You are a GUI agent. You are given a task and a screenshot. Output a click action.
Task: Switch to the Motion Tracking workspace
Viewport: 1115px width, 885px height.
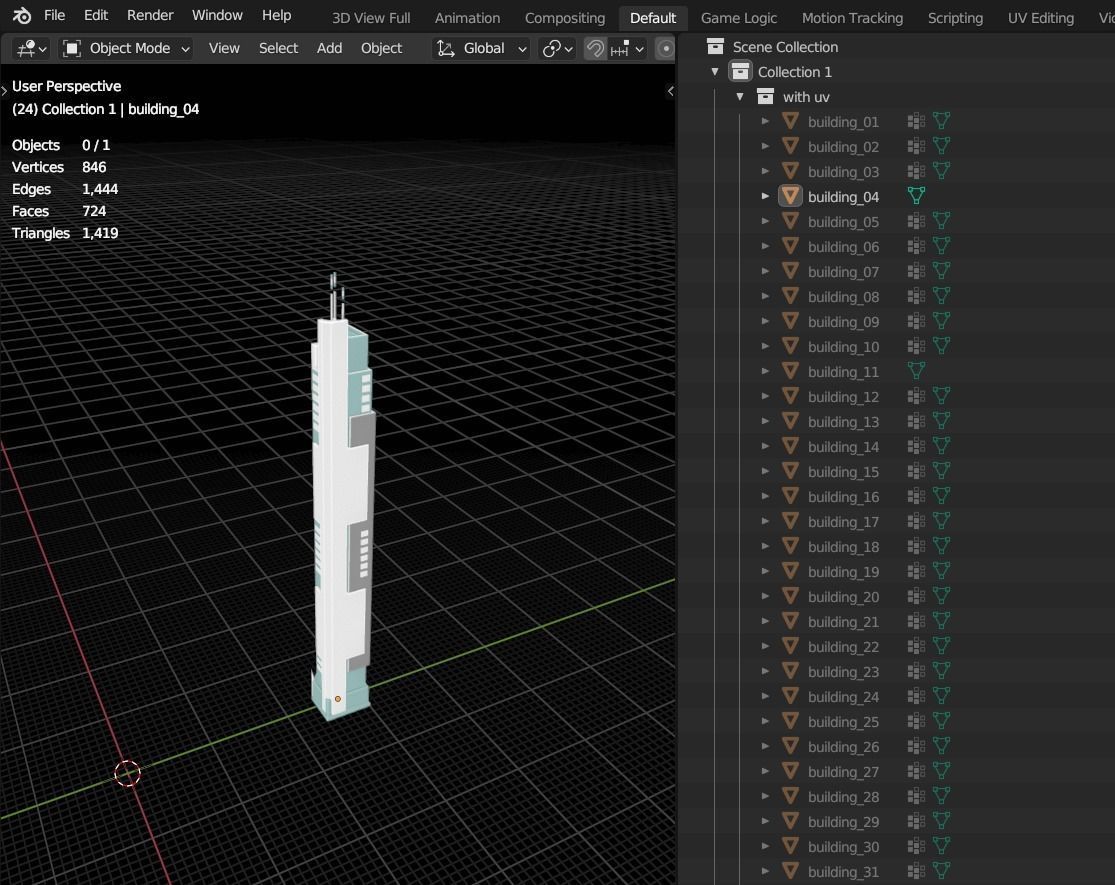coord(852,18)
